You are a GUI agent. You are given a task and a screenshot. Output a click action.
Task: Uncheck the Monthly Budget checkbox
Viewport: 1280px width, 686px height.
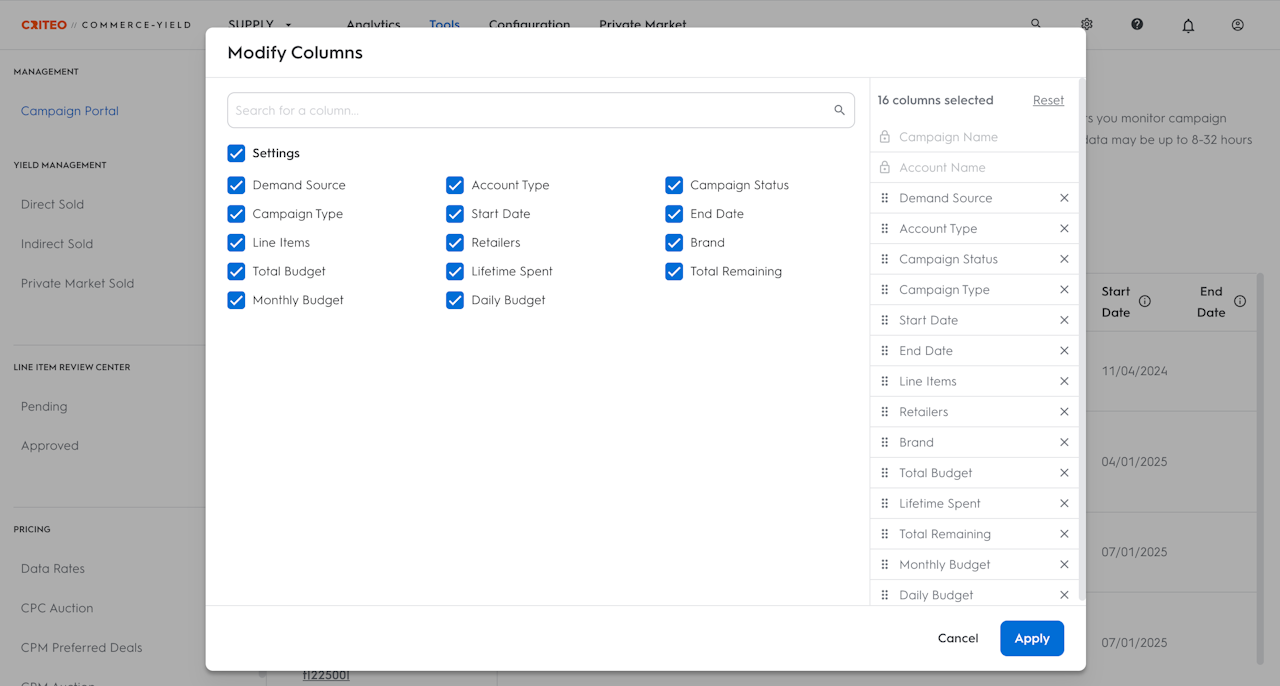[x=236, y=300]
